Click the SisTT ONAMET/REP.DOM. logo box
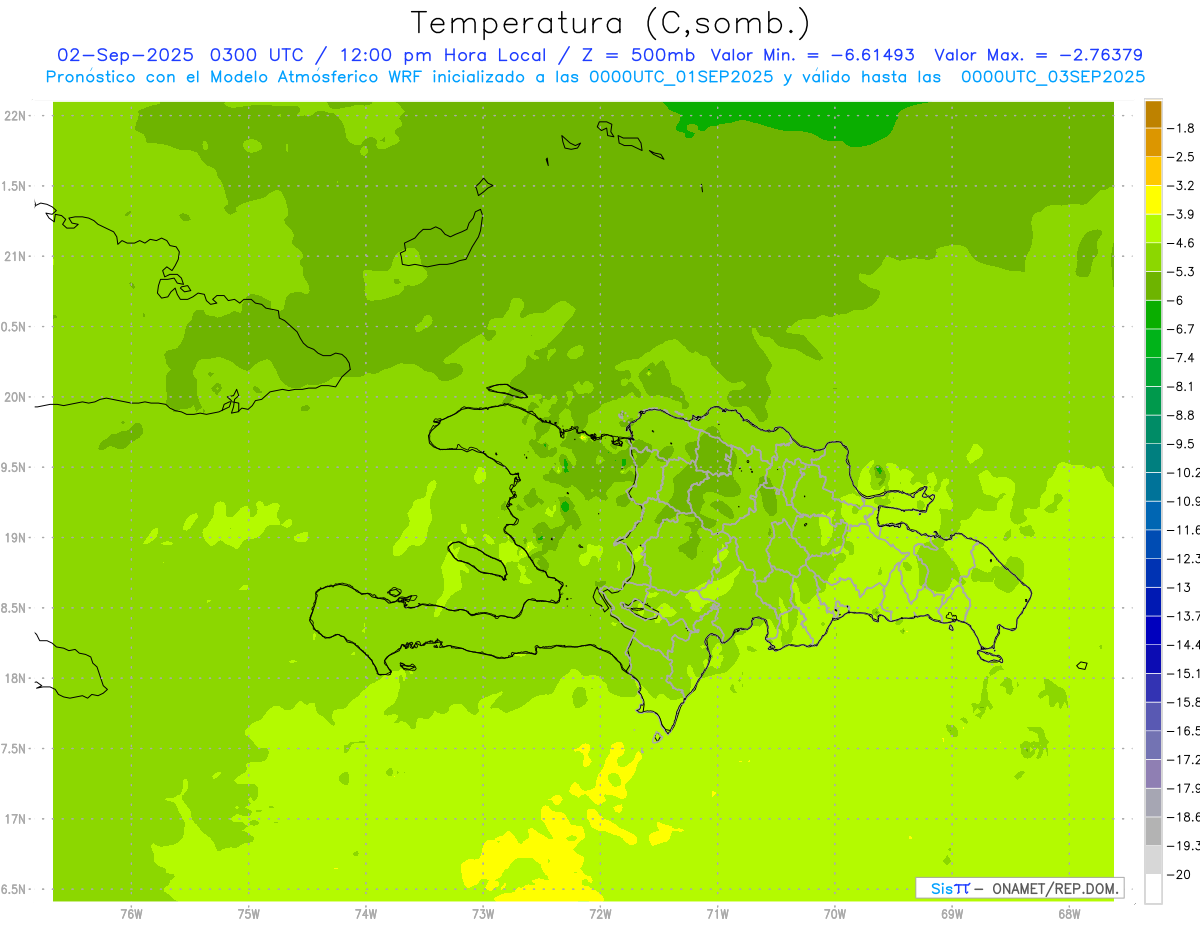This screenshot has height=927, width=1200. 1019,888
